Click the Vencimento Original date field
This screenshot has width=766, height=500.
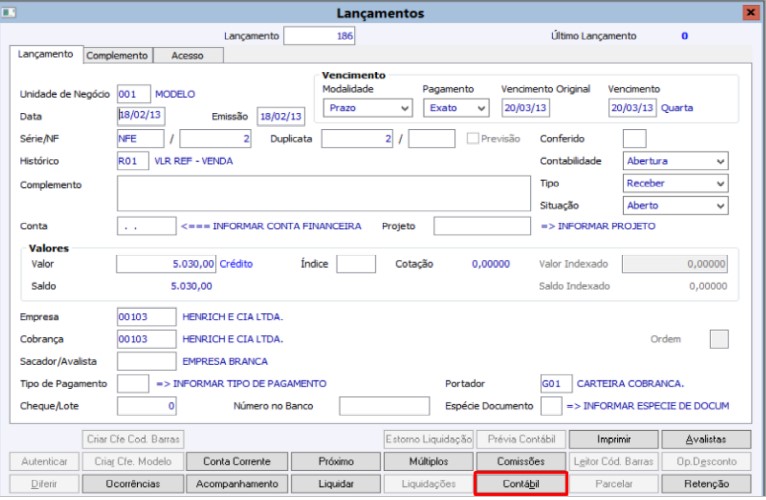526,108
